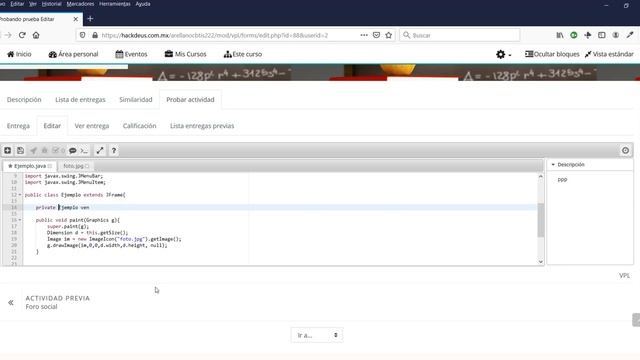Open the Similaridad tab
640x360 pixels.
click(x=136, y=100)
